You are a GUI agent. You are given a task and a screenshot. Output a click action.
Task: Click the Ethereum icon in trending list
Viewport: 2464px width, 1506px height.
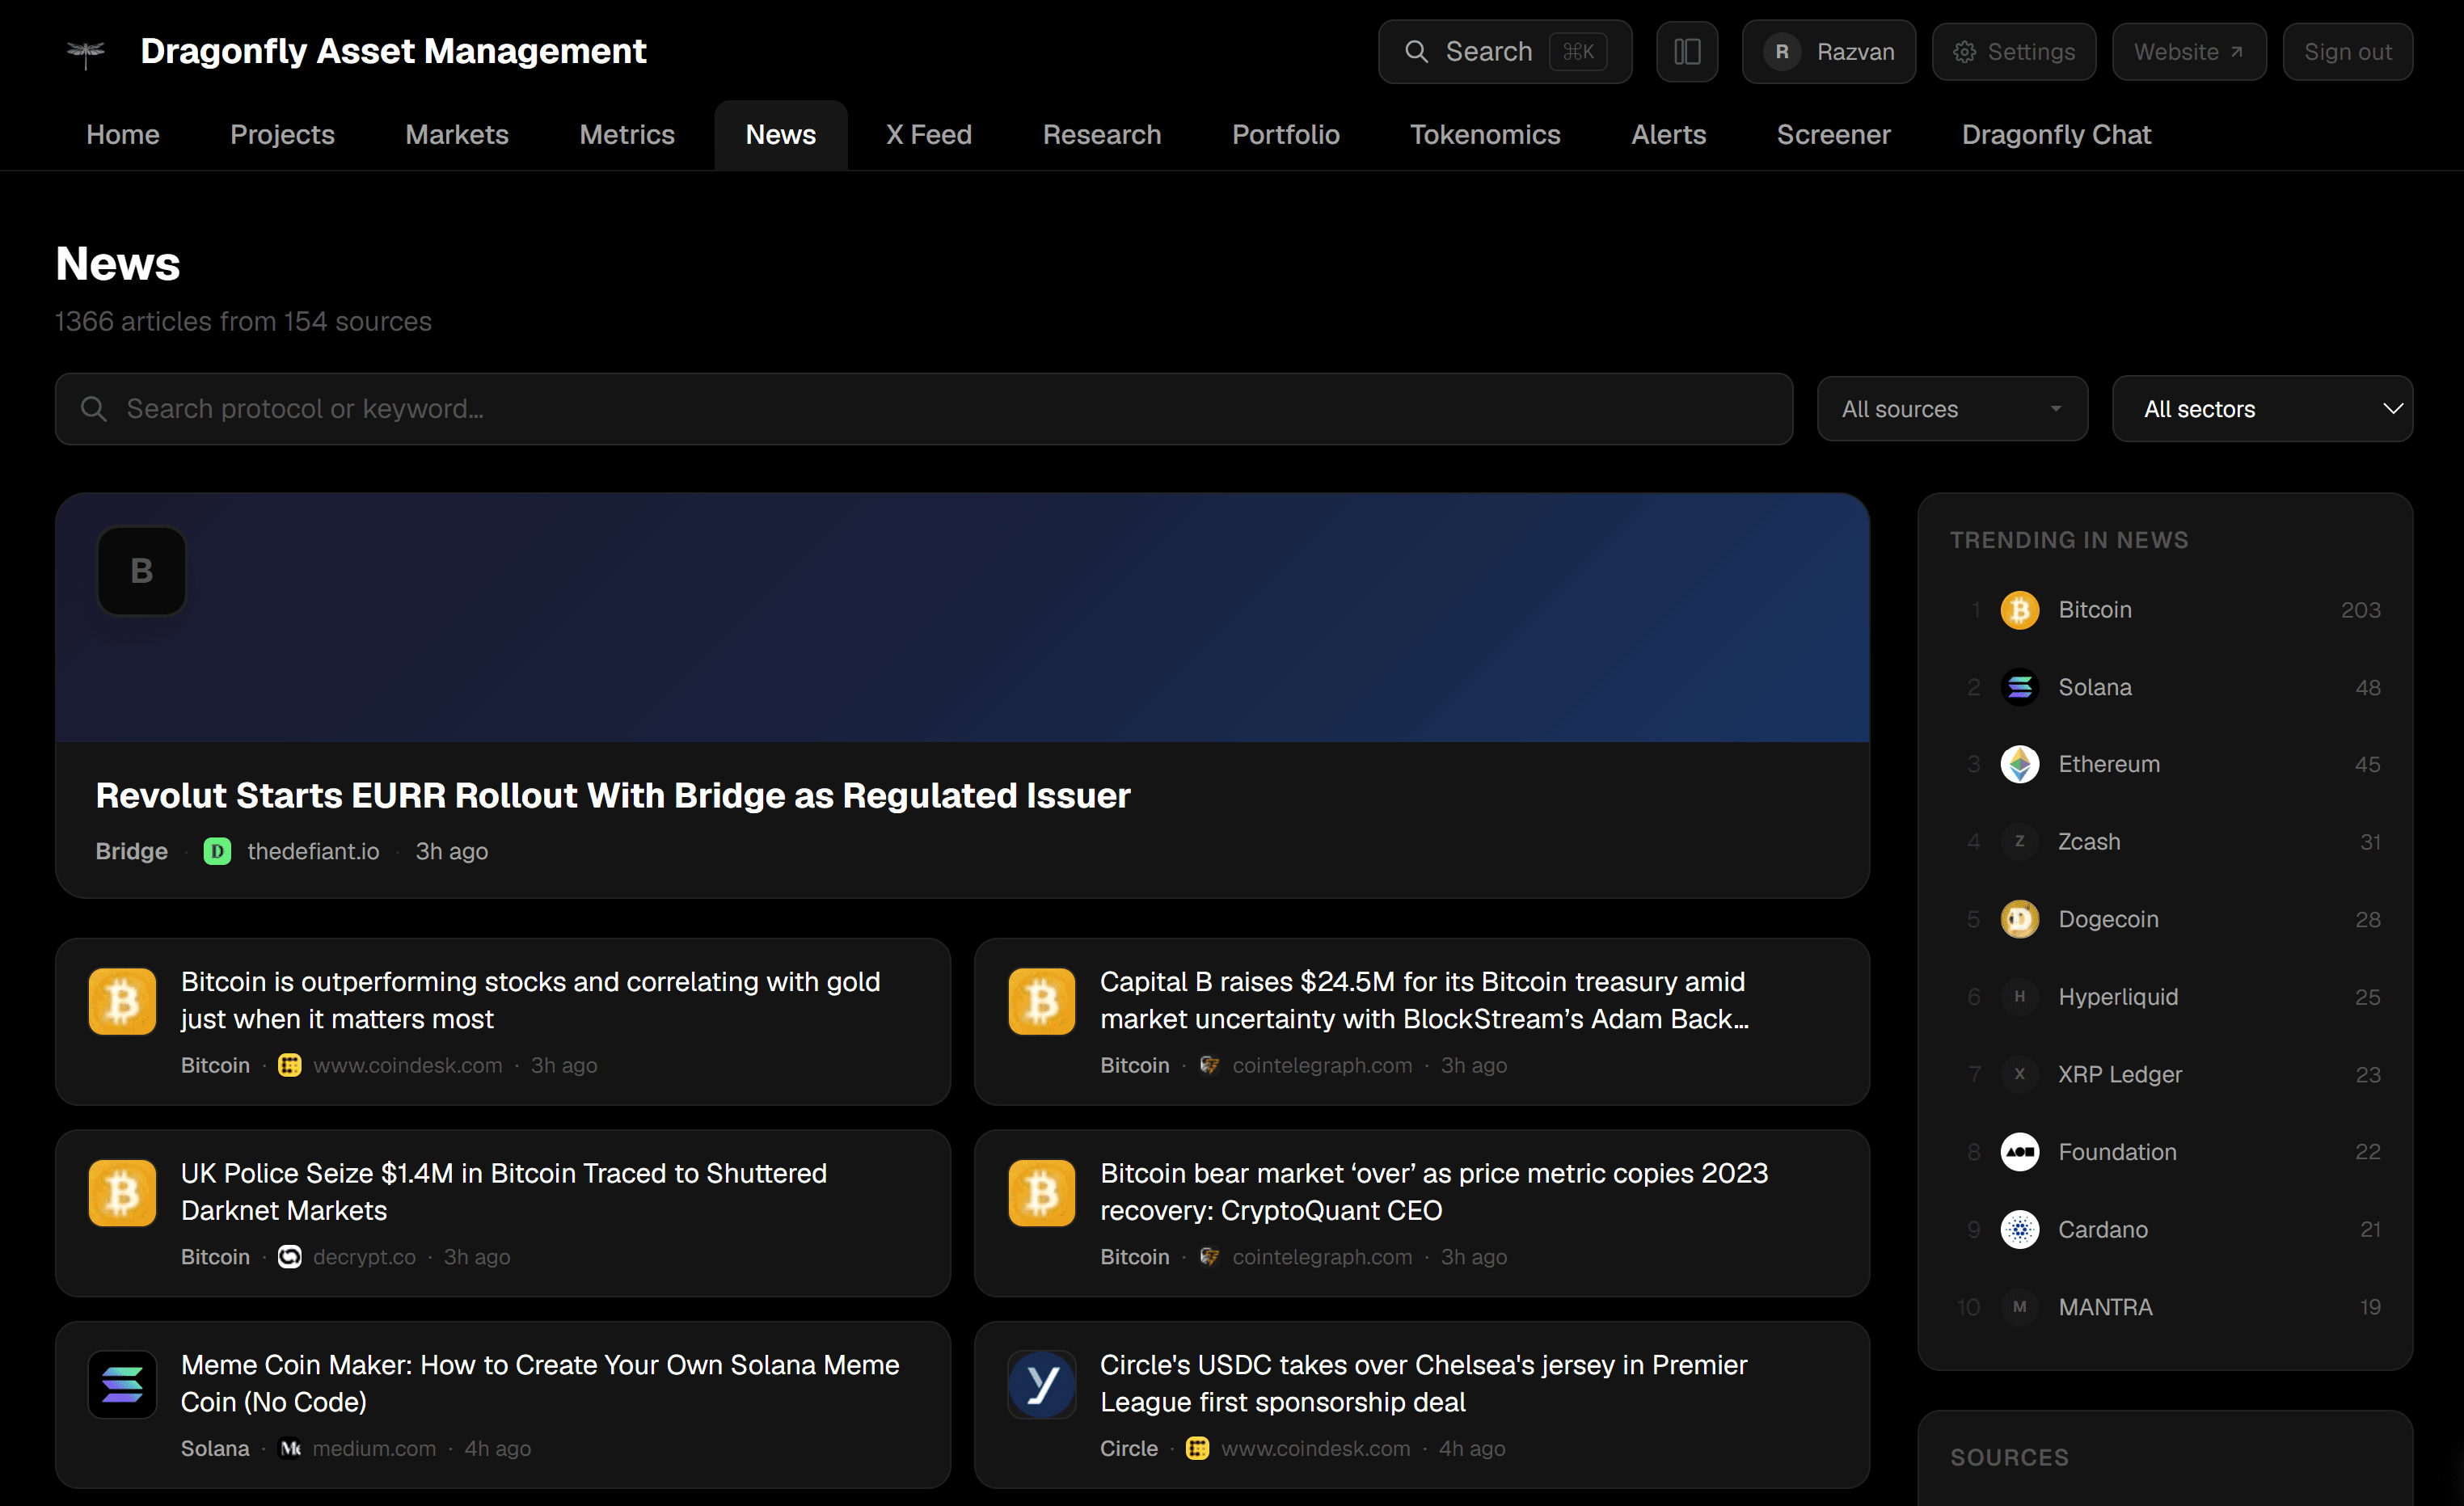coord(2019,764)
